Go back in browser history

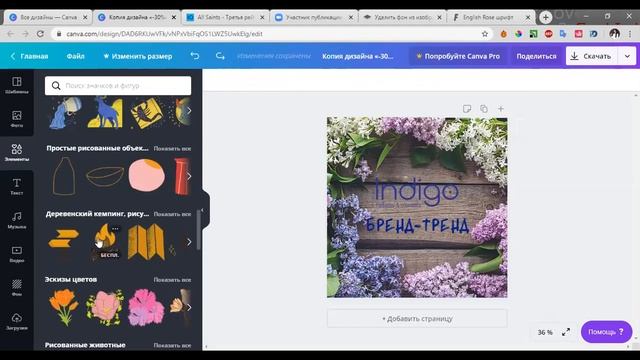click(x=11, y=34)
